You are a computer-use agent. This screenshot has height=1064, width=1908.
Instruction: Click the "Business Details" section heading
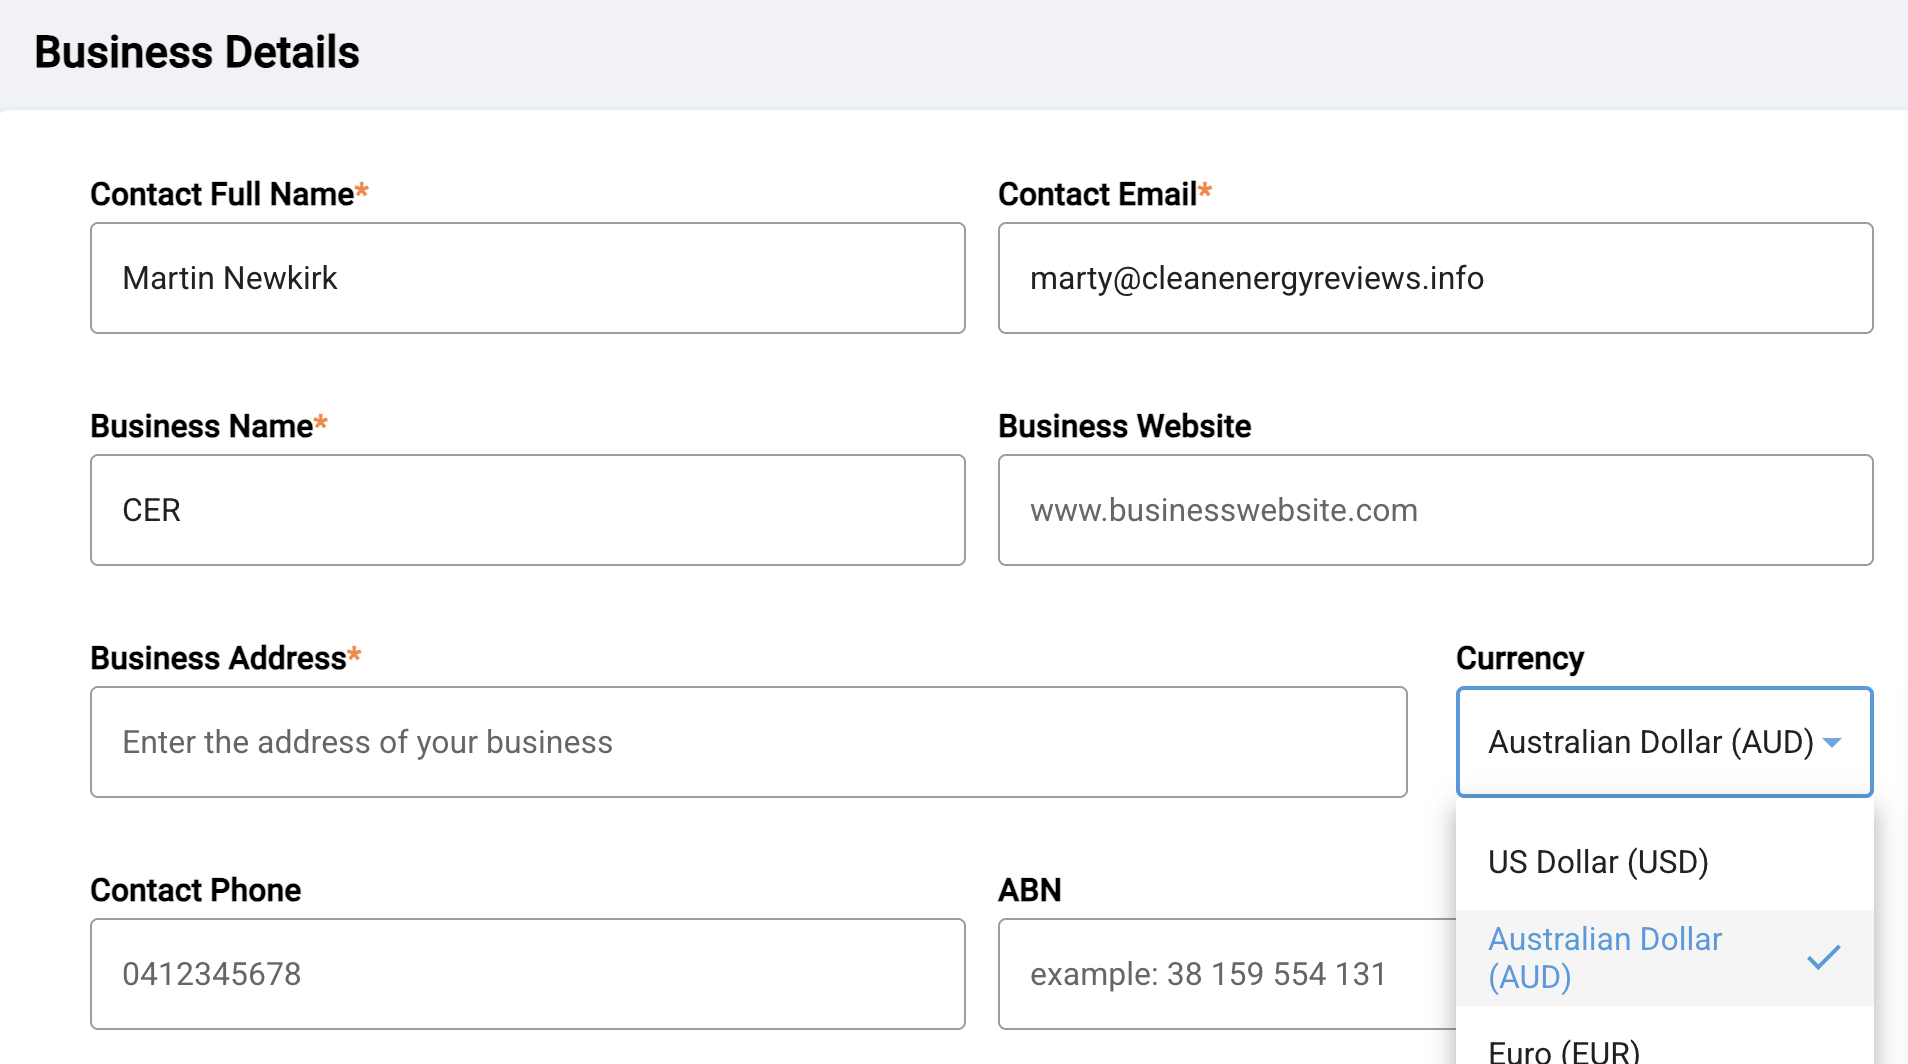coord(197,52)
